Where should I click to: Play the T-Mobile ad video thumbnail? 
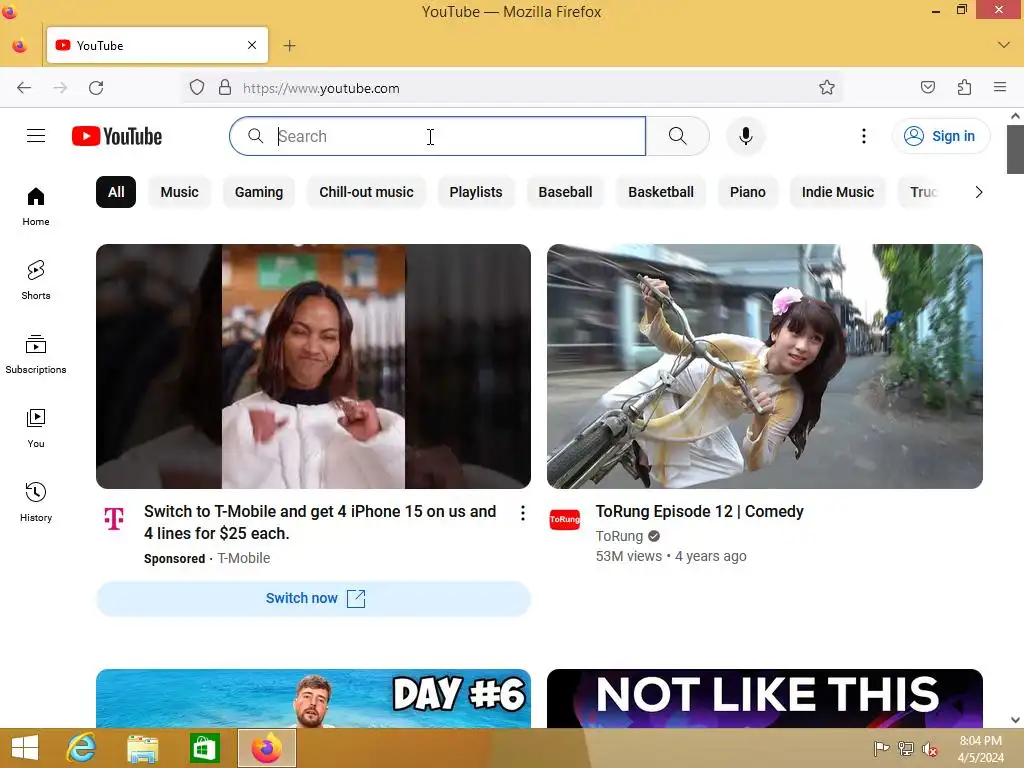tap(313, 366)
